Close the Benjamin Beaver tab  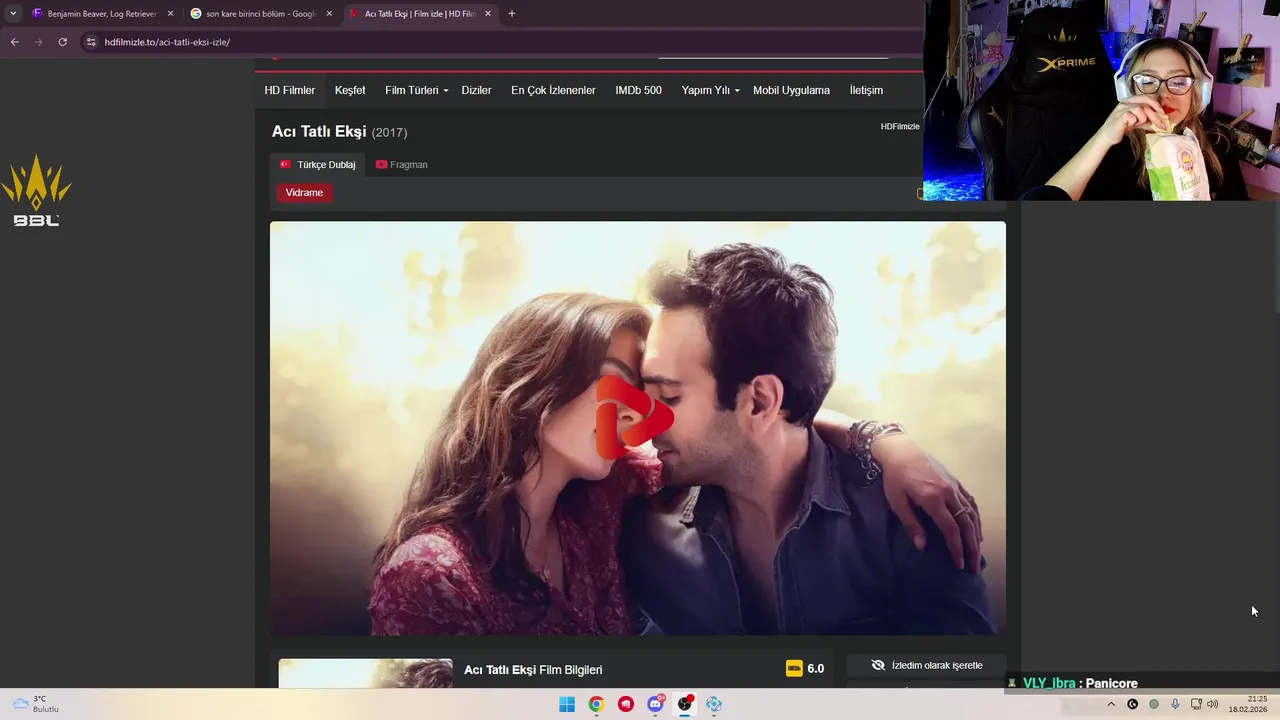pyautogui.click(x=170, y=14)
